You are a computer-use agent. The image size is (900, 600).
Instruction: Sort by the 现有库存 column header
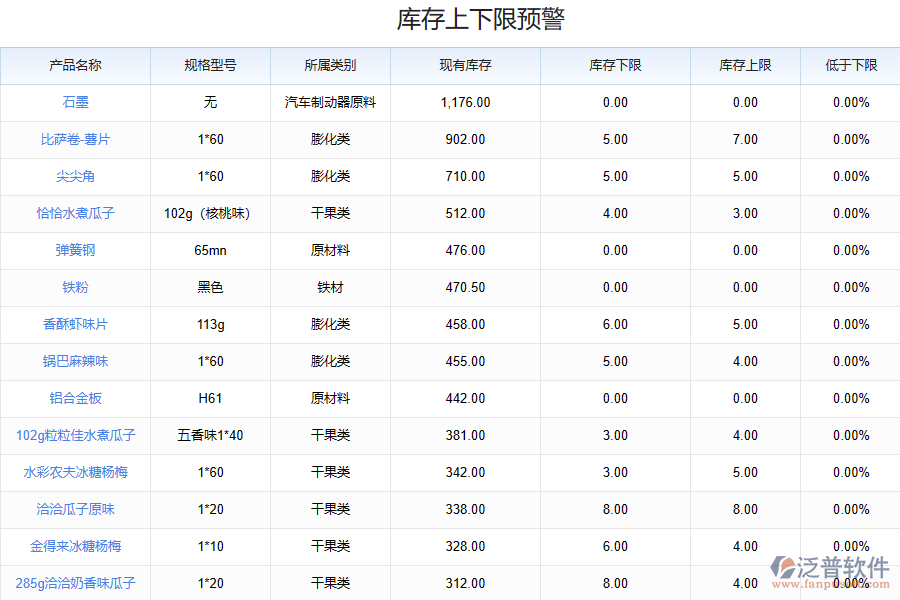coord(464,65)
